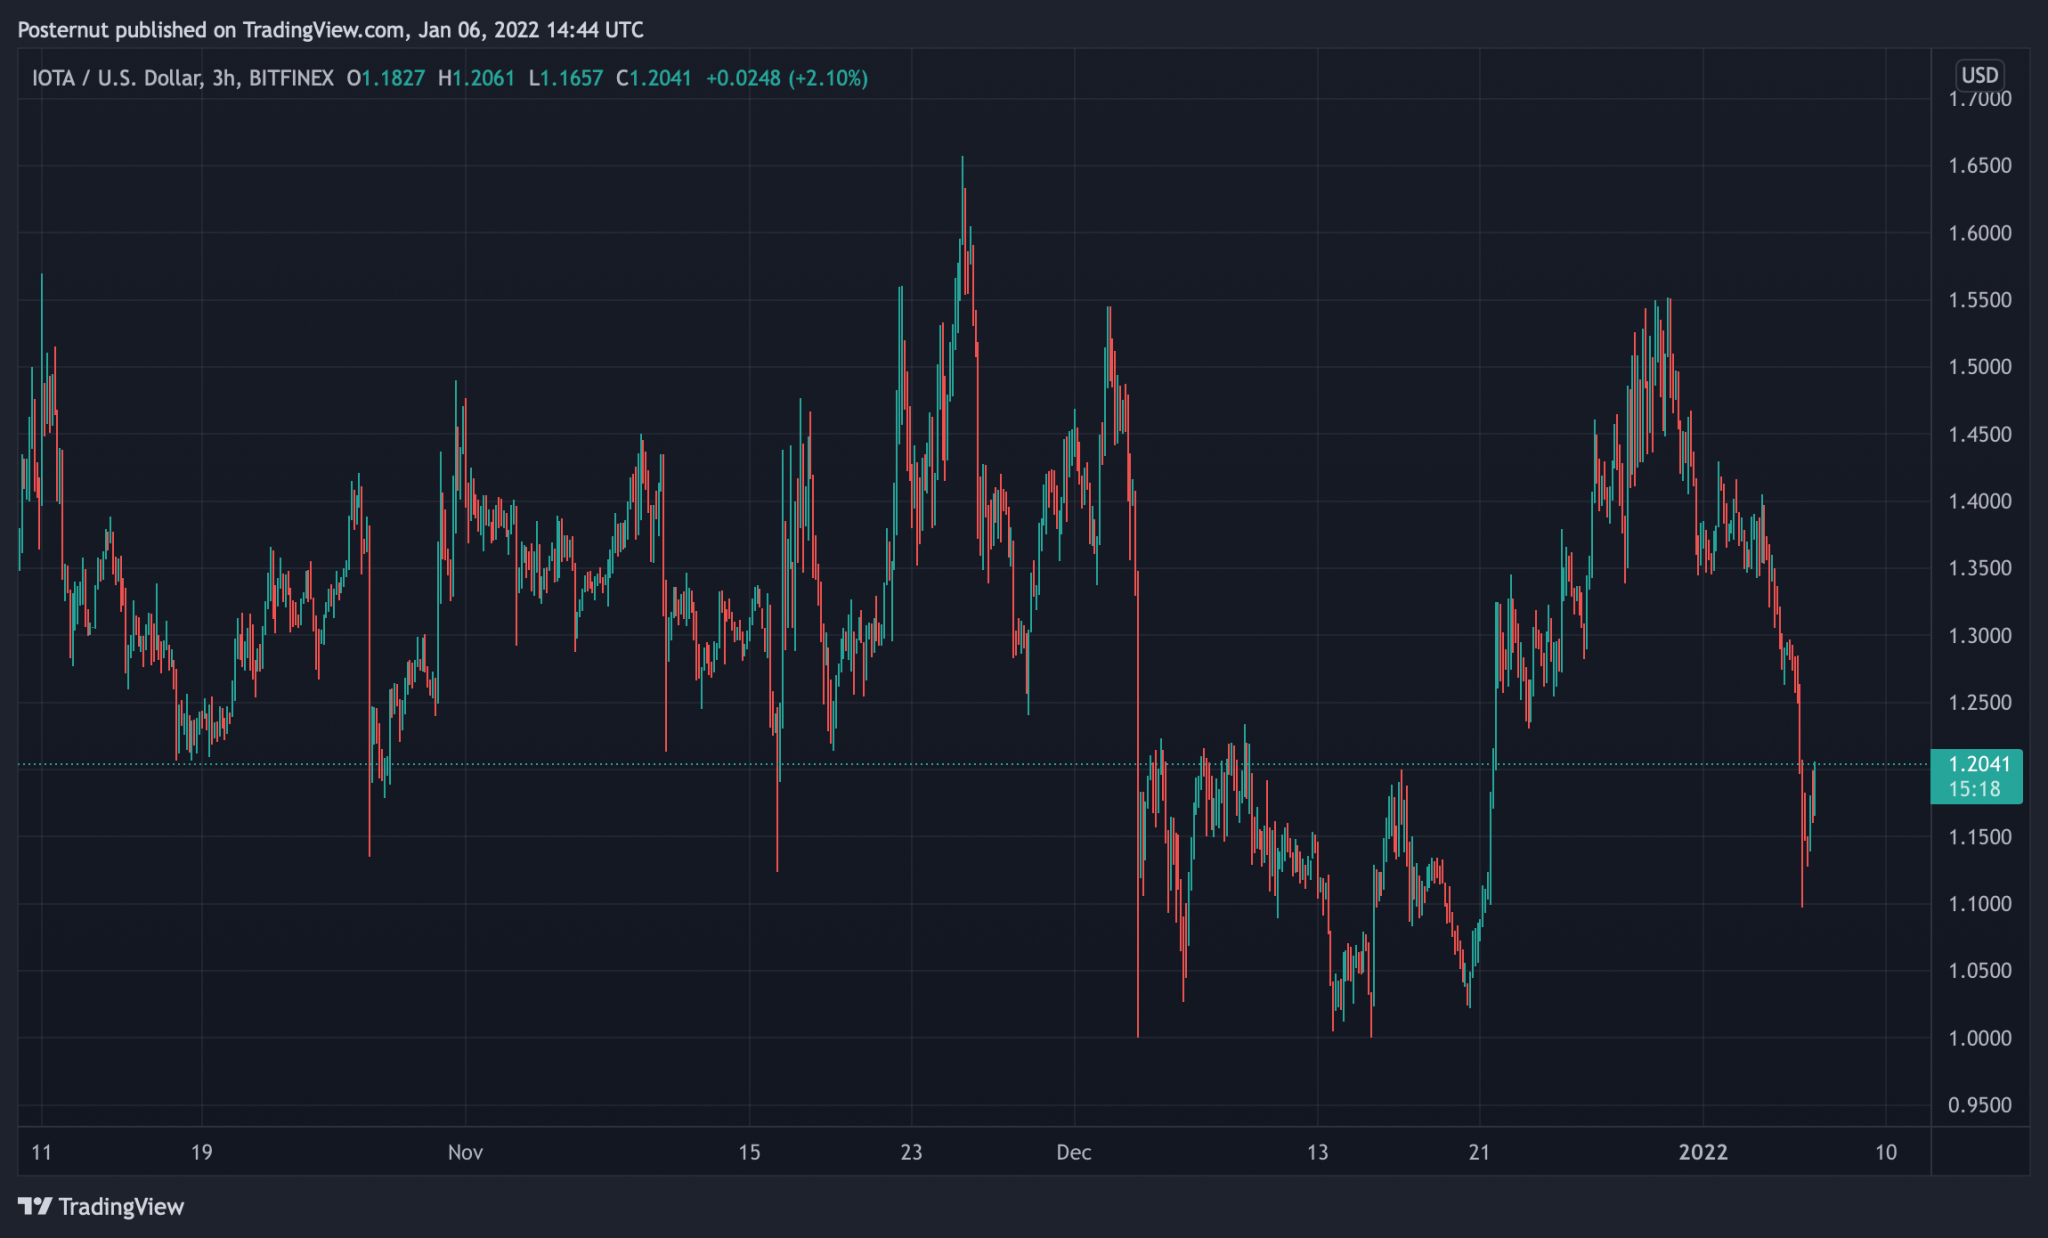Click the 0.9500 price axis label
2048x1238 pixels.
pos(1980,1106)
